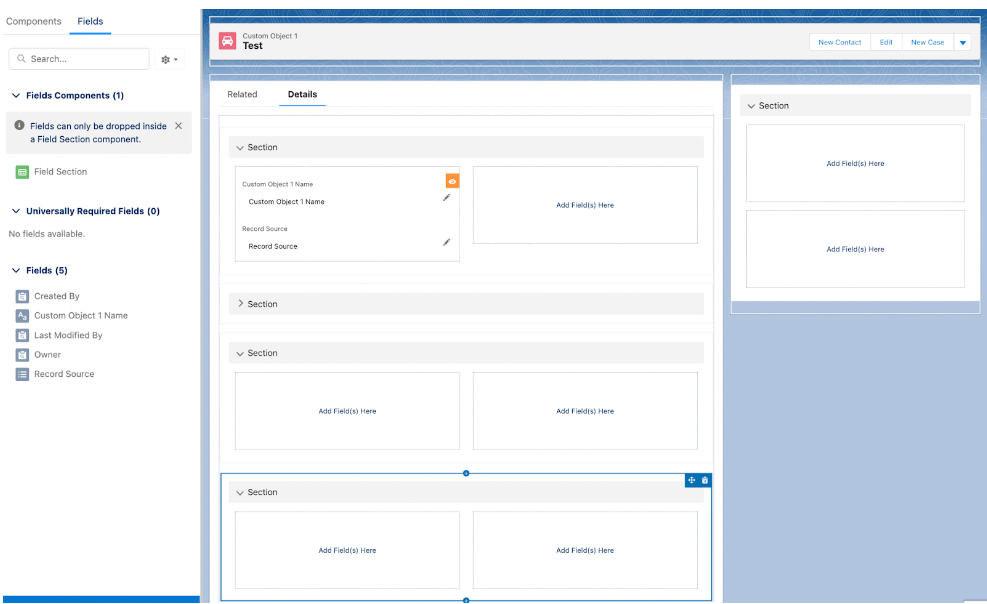Collapse the Section in right sidebar region
987x604 pixels.
[751, 106]
